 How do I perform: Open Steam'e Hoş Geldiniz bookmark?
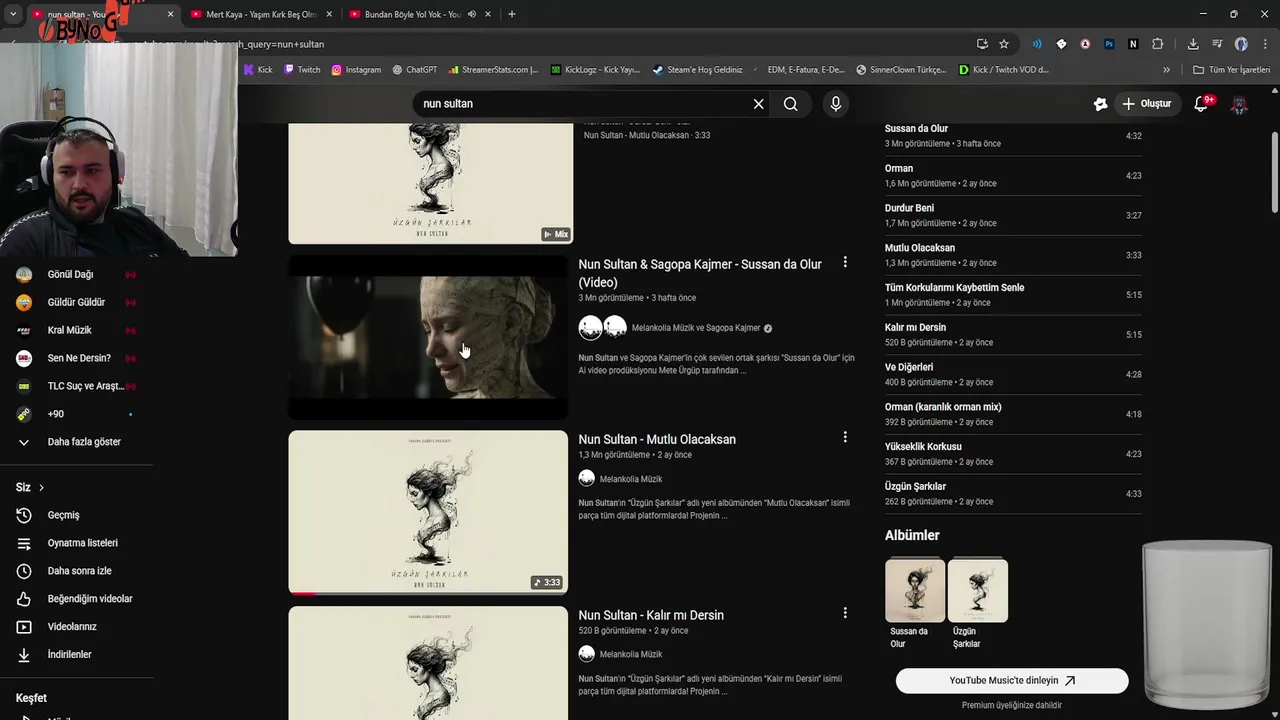coord(697,70)
